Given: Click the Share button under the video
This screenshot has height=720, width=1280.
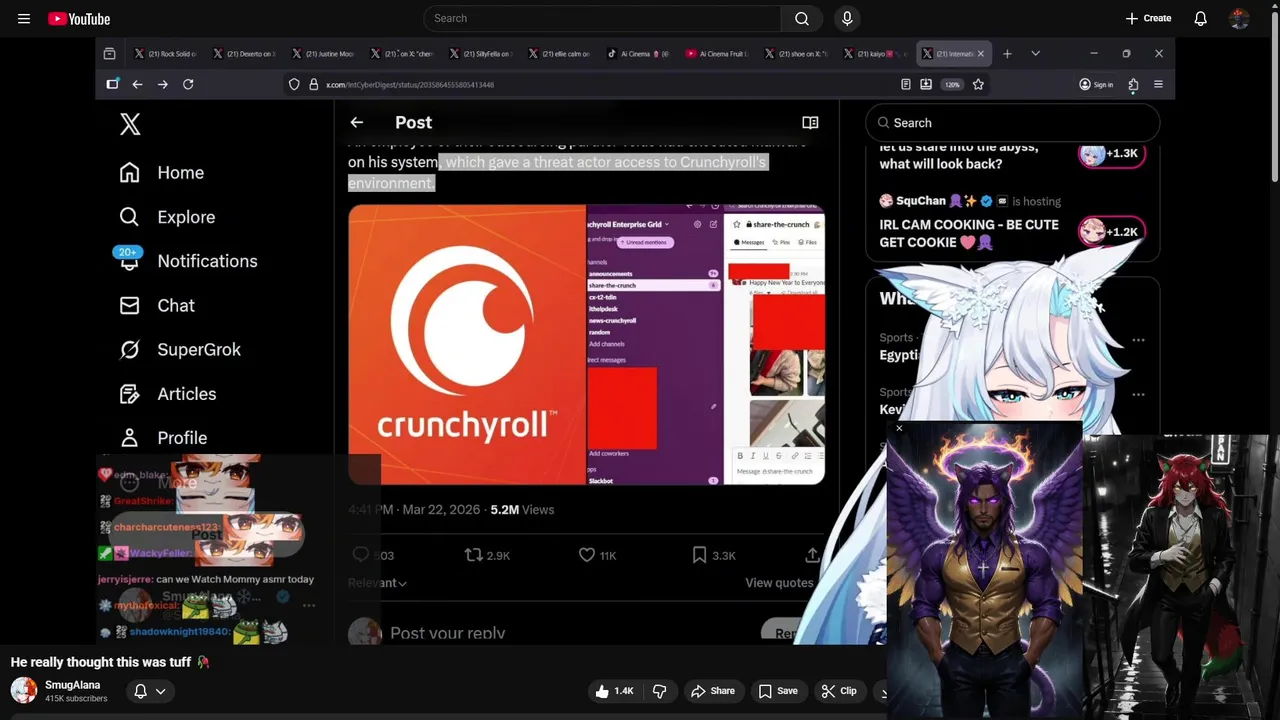Looking at the screenshot, I should pos(713,691).
